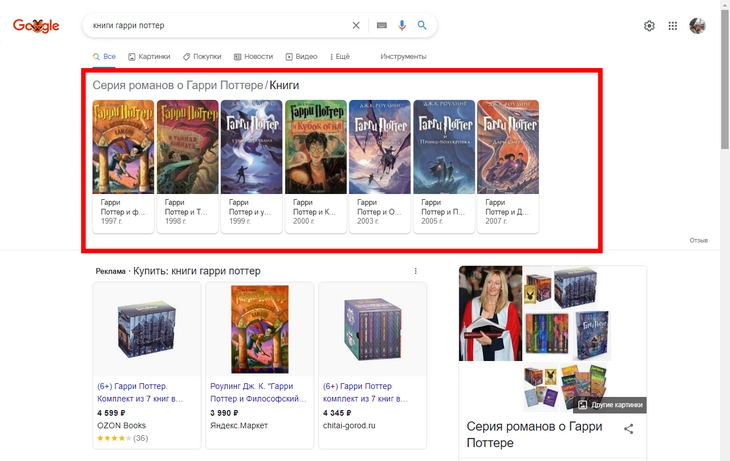730x461 pixels.
Task: Click the share icon in knowledge panel
Action: pos(629,429)
